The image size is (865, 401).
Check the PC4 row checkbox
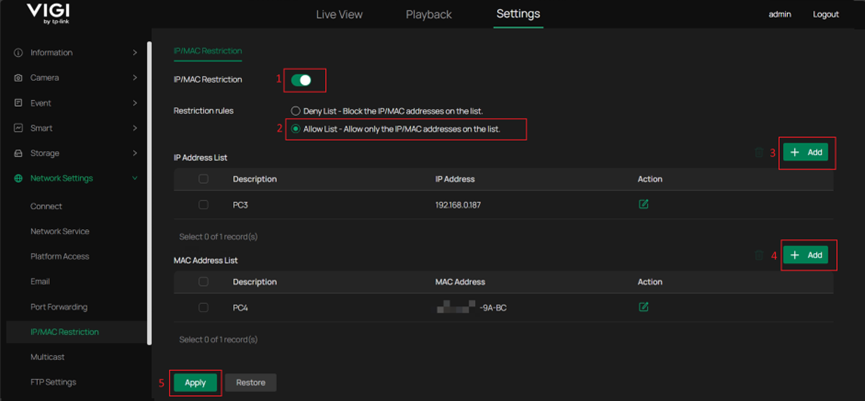[203, 307]
